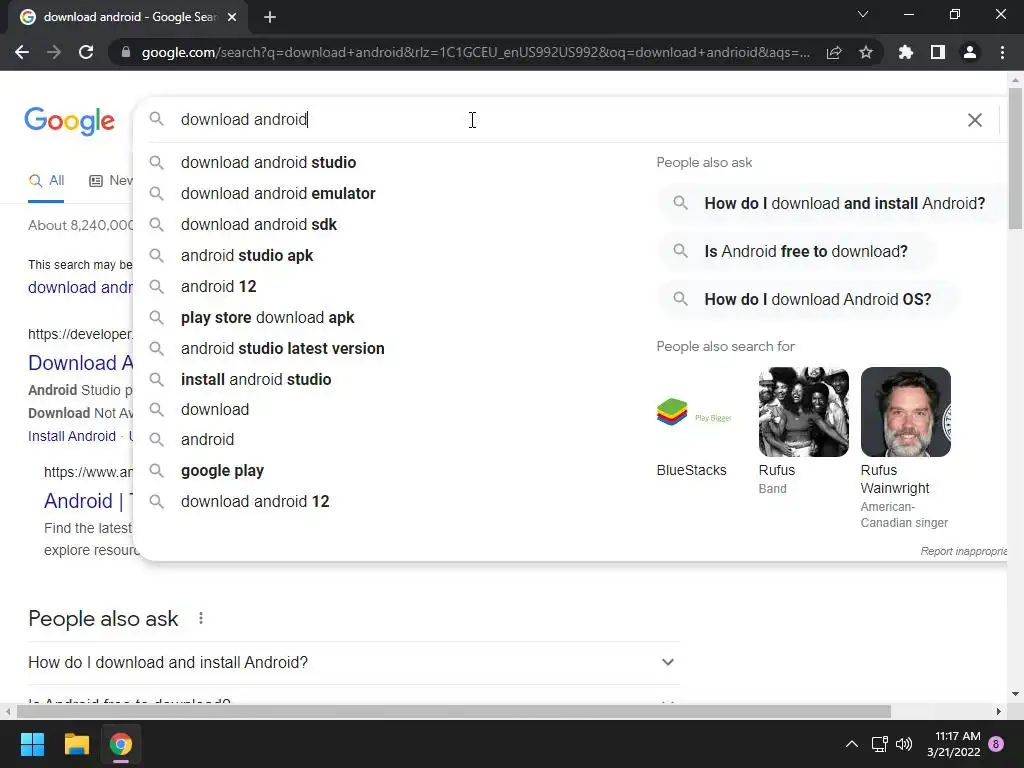Open the clock showing 11:17 AM

pos(953,744)
